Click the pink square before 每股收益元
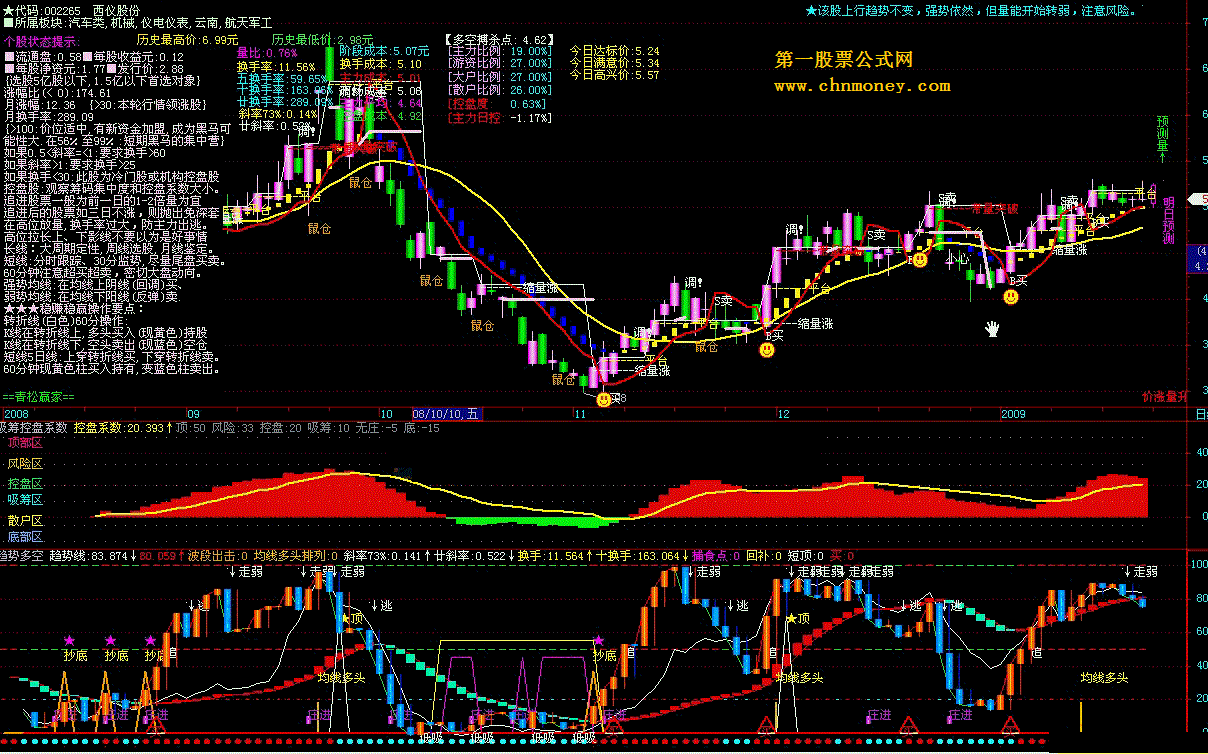 point(88,57)
